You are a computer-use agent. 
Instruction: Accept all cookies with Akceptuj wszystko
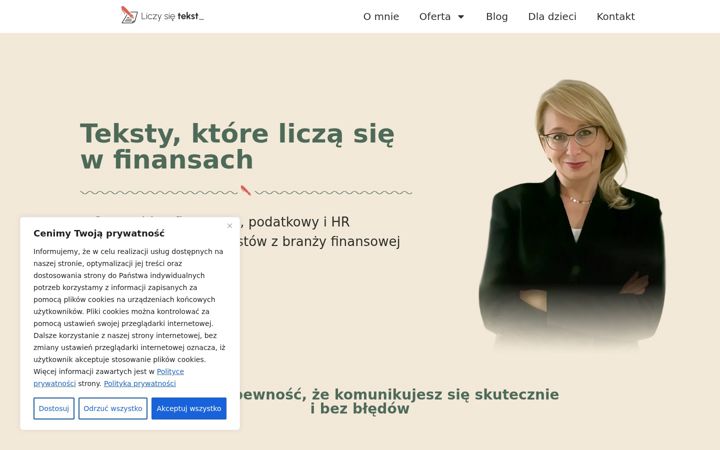(x=189, y=408)
